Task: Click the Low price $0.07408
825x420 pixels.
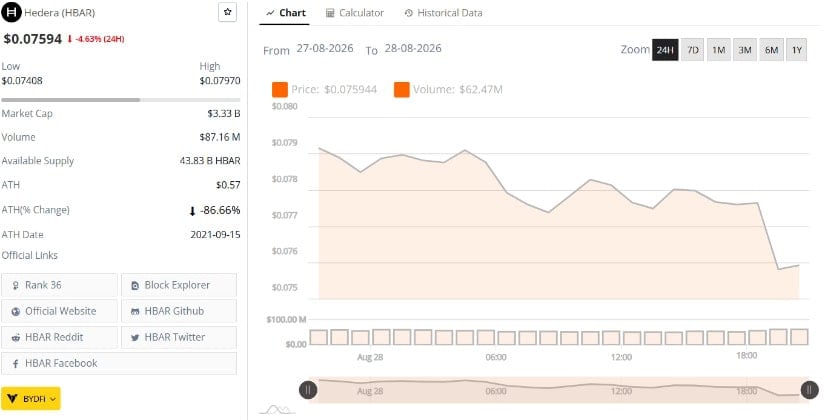Action: click(x=22, y=81)
